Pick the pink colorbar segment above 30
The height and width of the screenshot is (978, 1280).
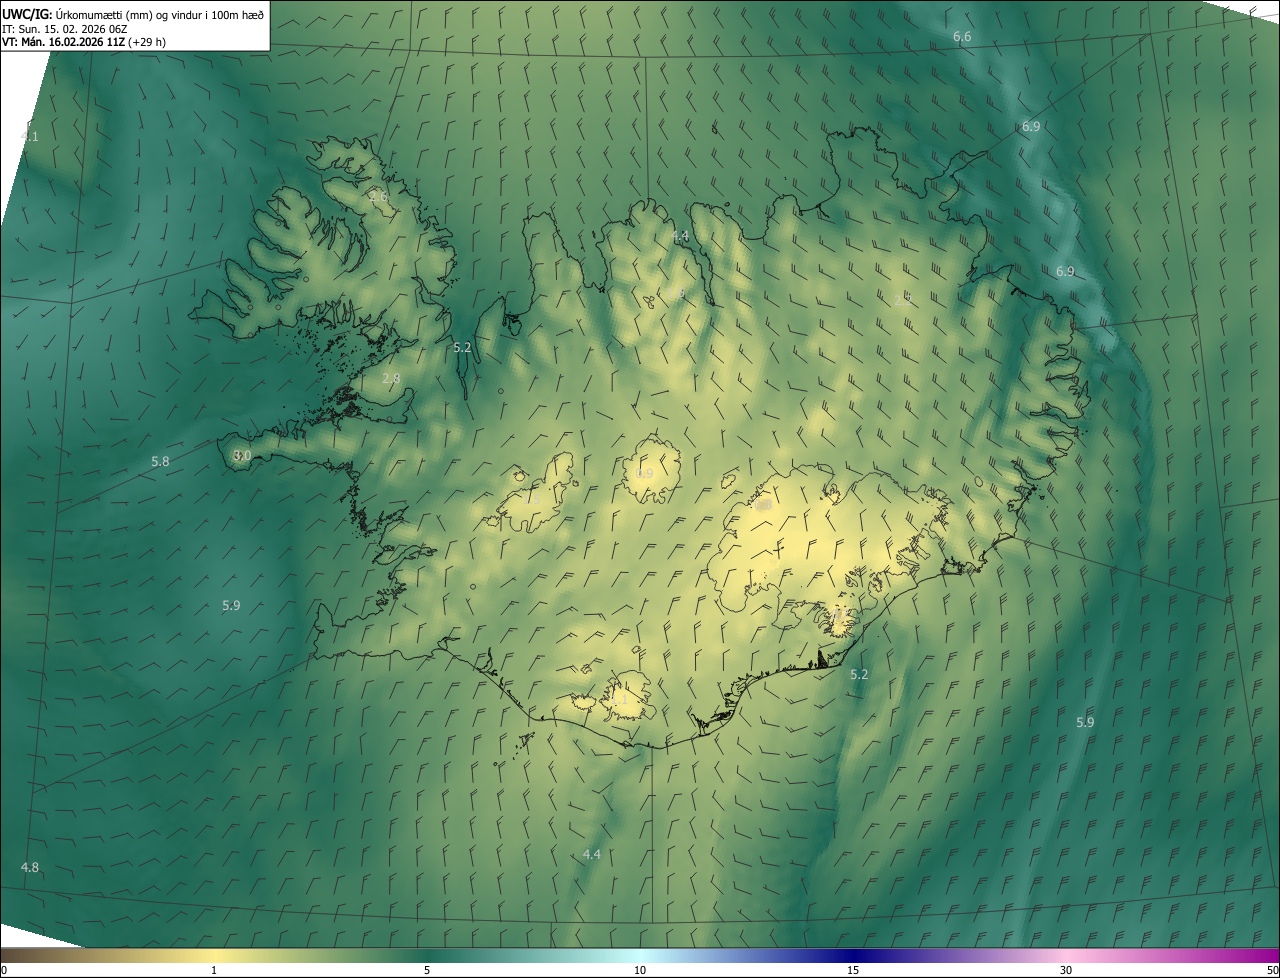pos(1066,955)
